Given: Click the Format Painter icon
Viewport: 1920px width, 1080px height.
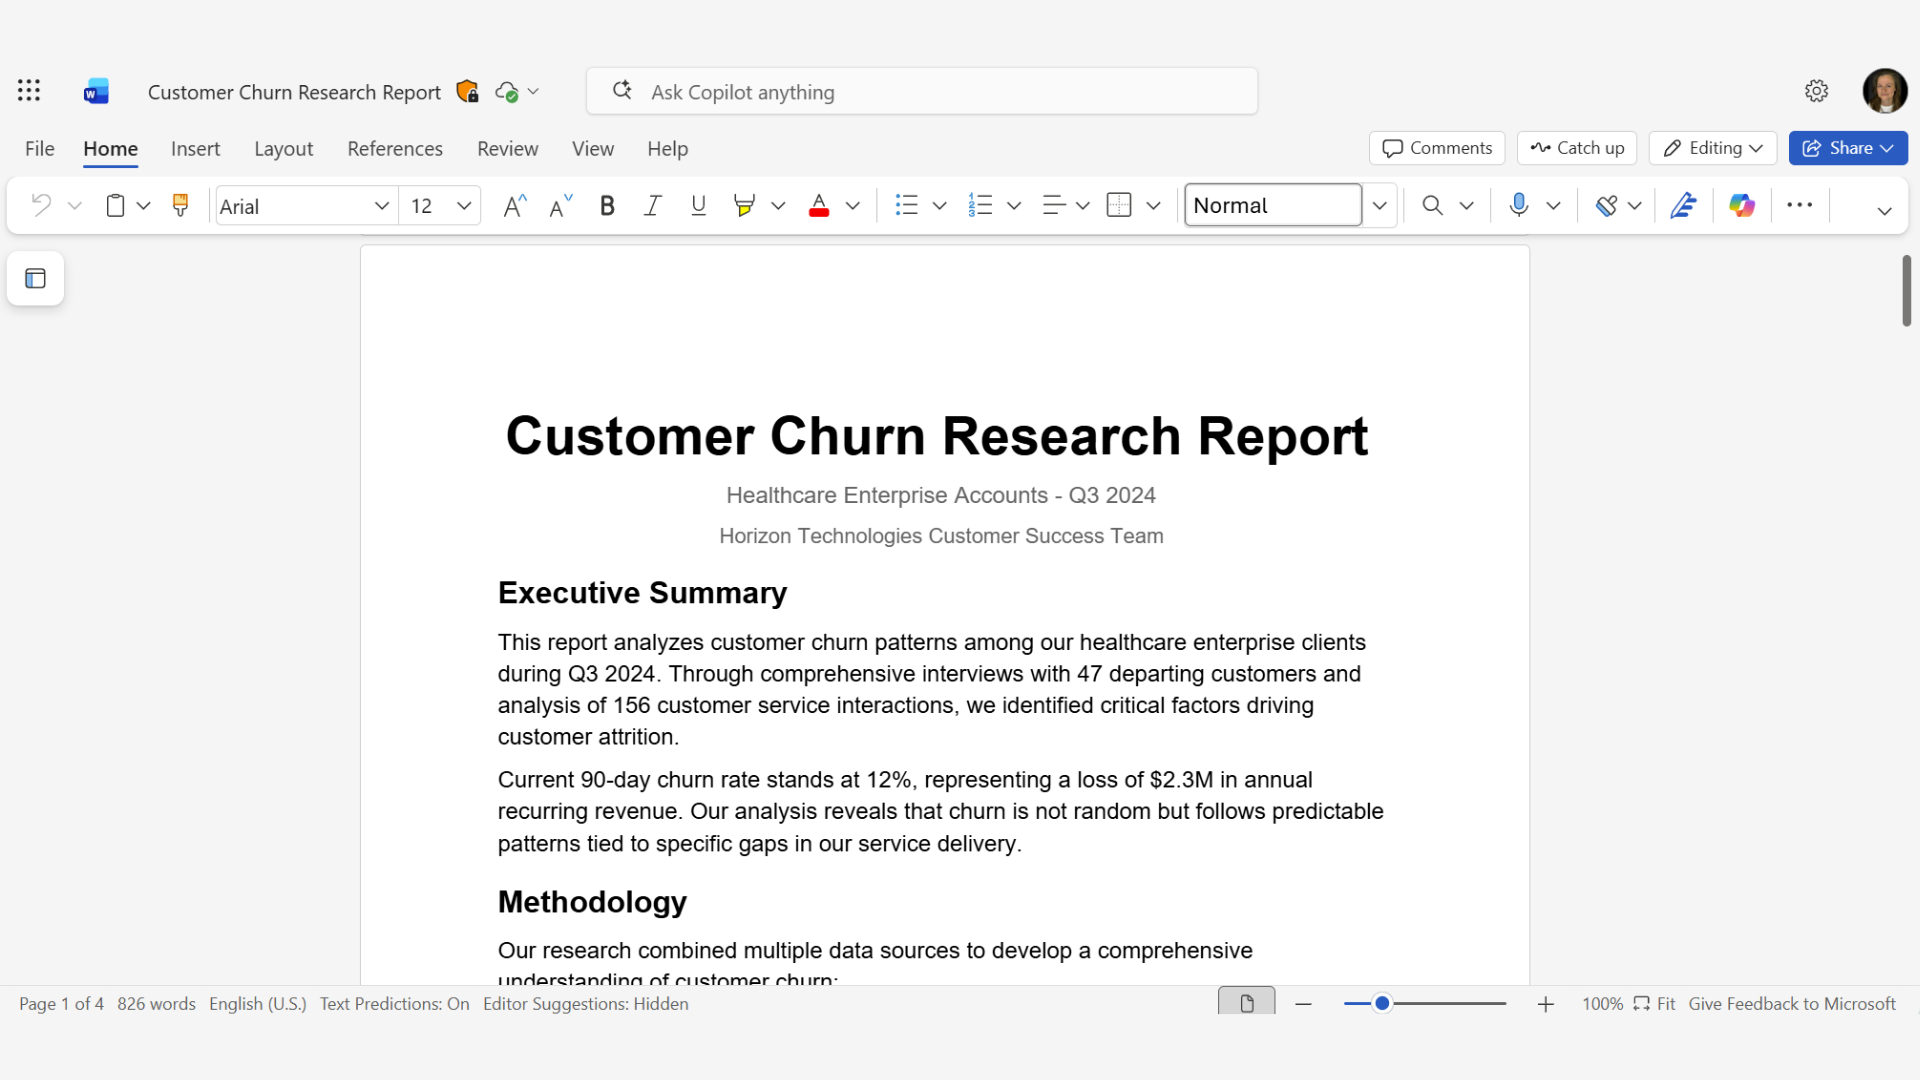Looking at the screenshot, I should pyautogui.click(x=180, y=205).
